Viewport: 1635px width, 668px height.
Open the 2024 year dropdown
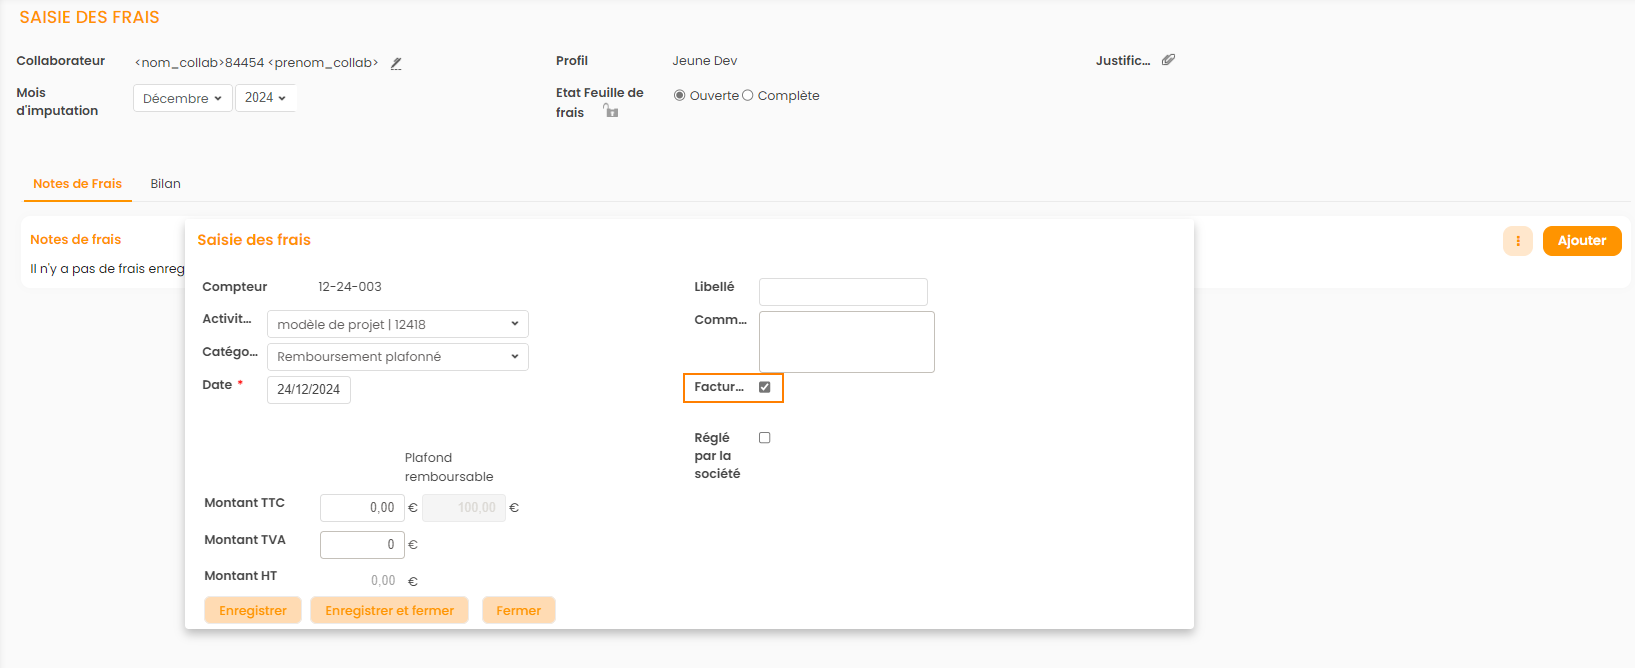[x=265, y=98]
